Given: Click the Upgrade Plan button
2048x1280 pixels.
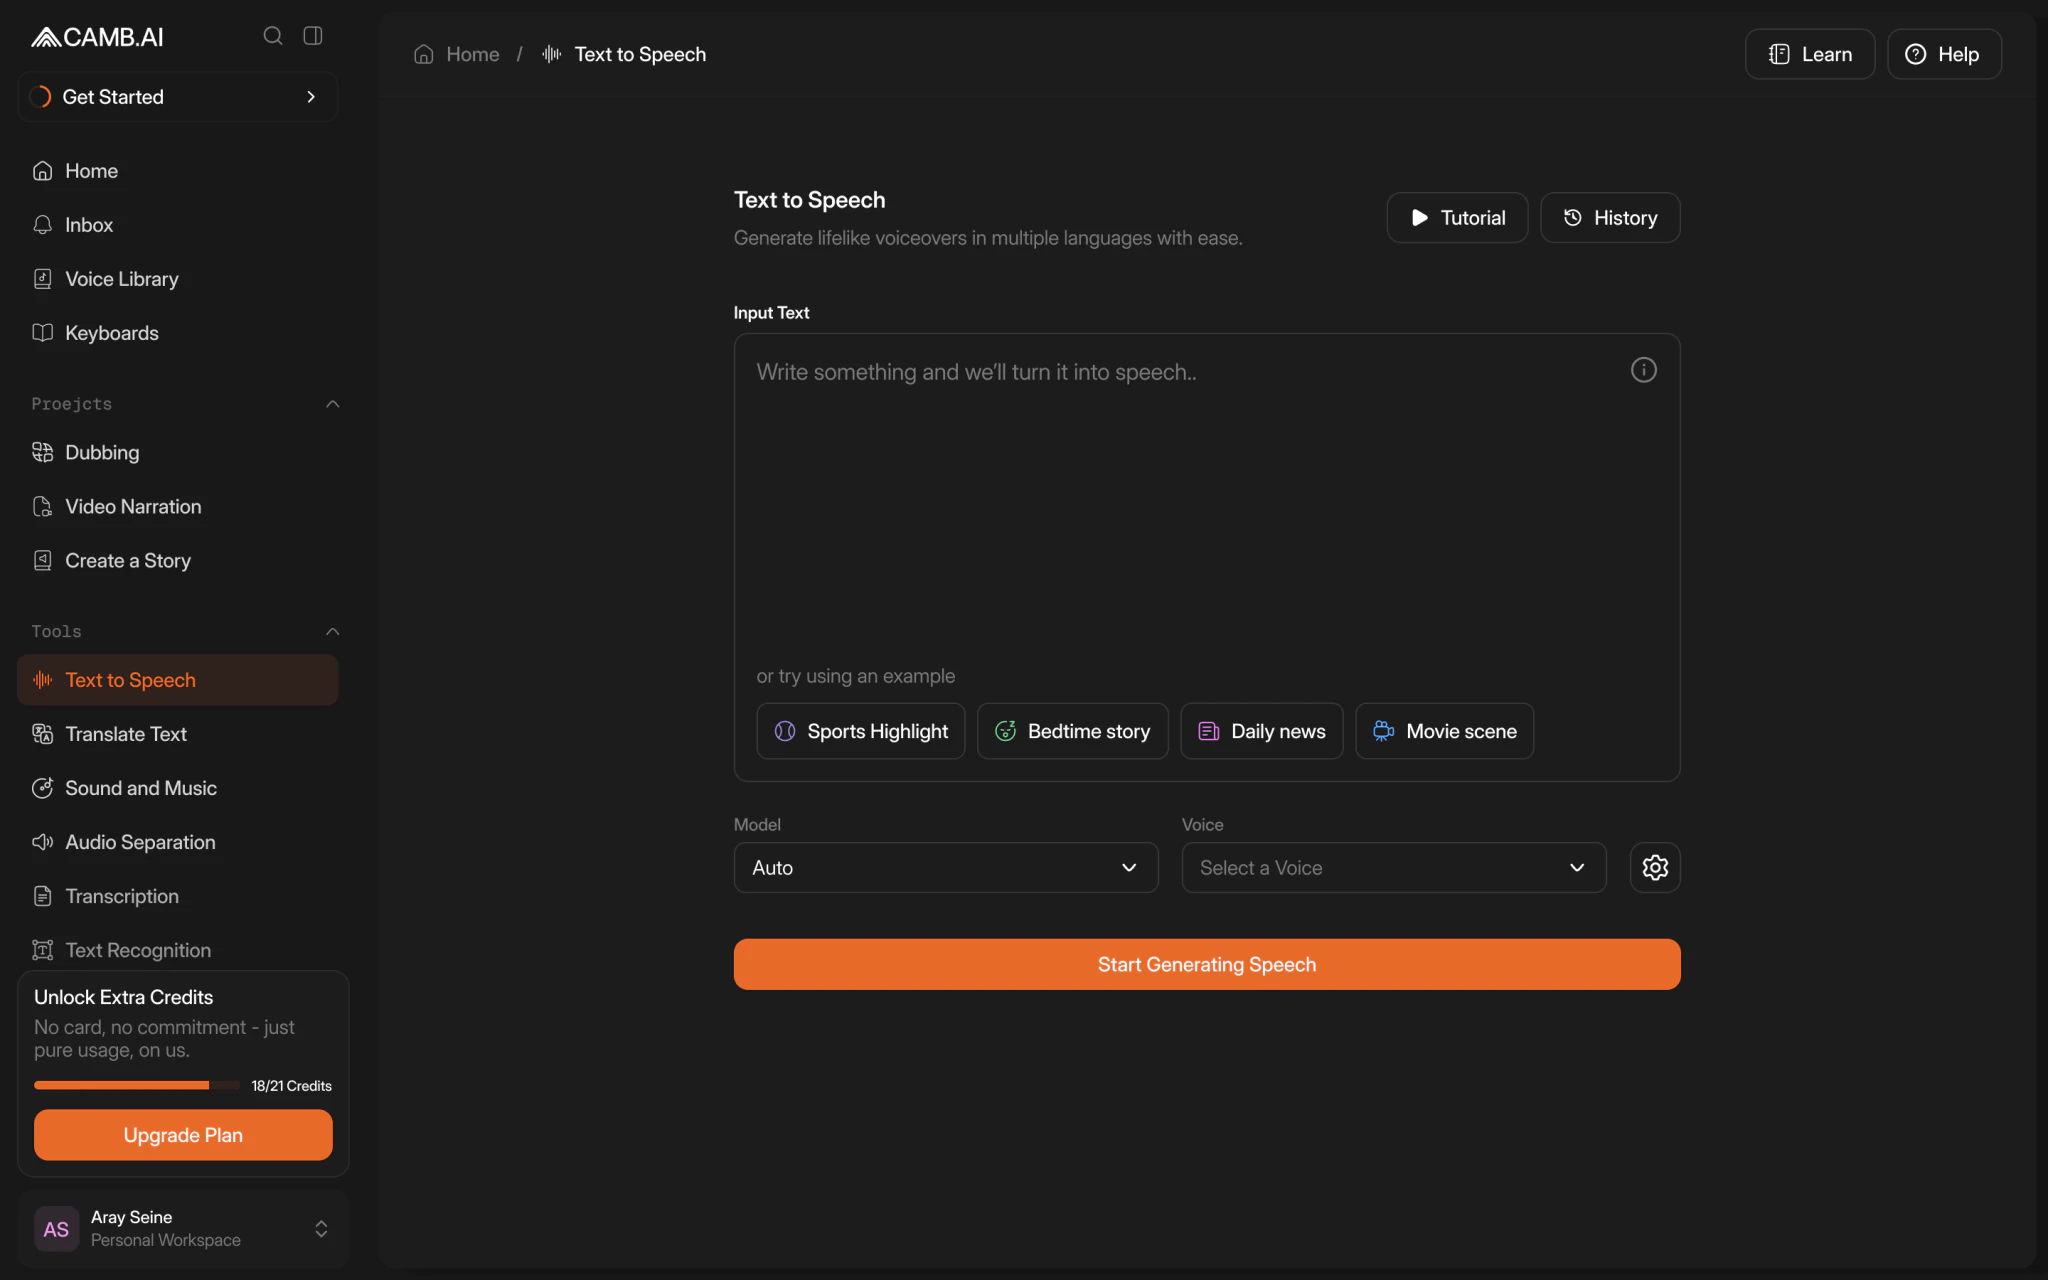Looking at the screenshot, I should tap(183, 1135).
